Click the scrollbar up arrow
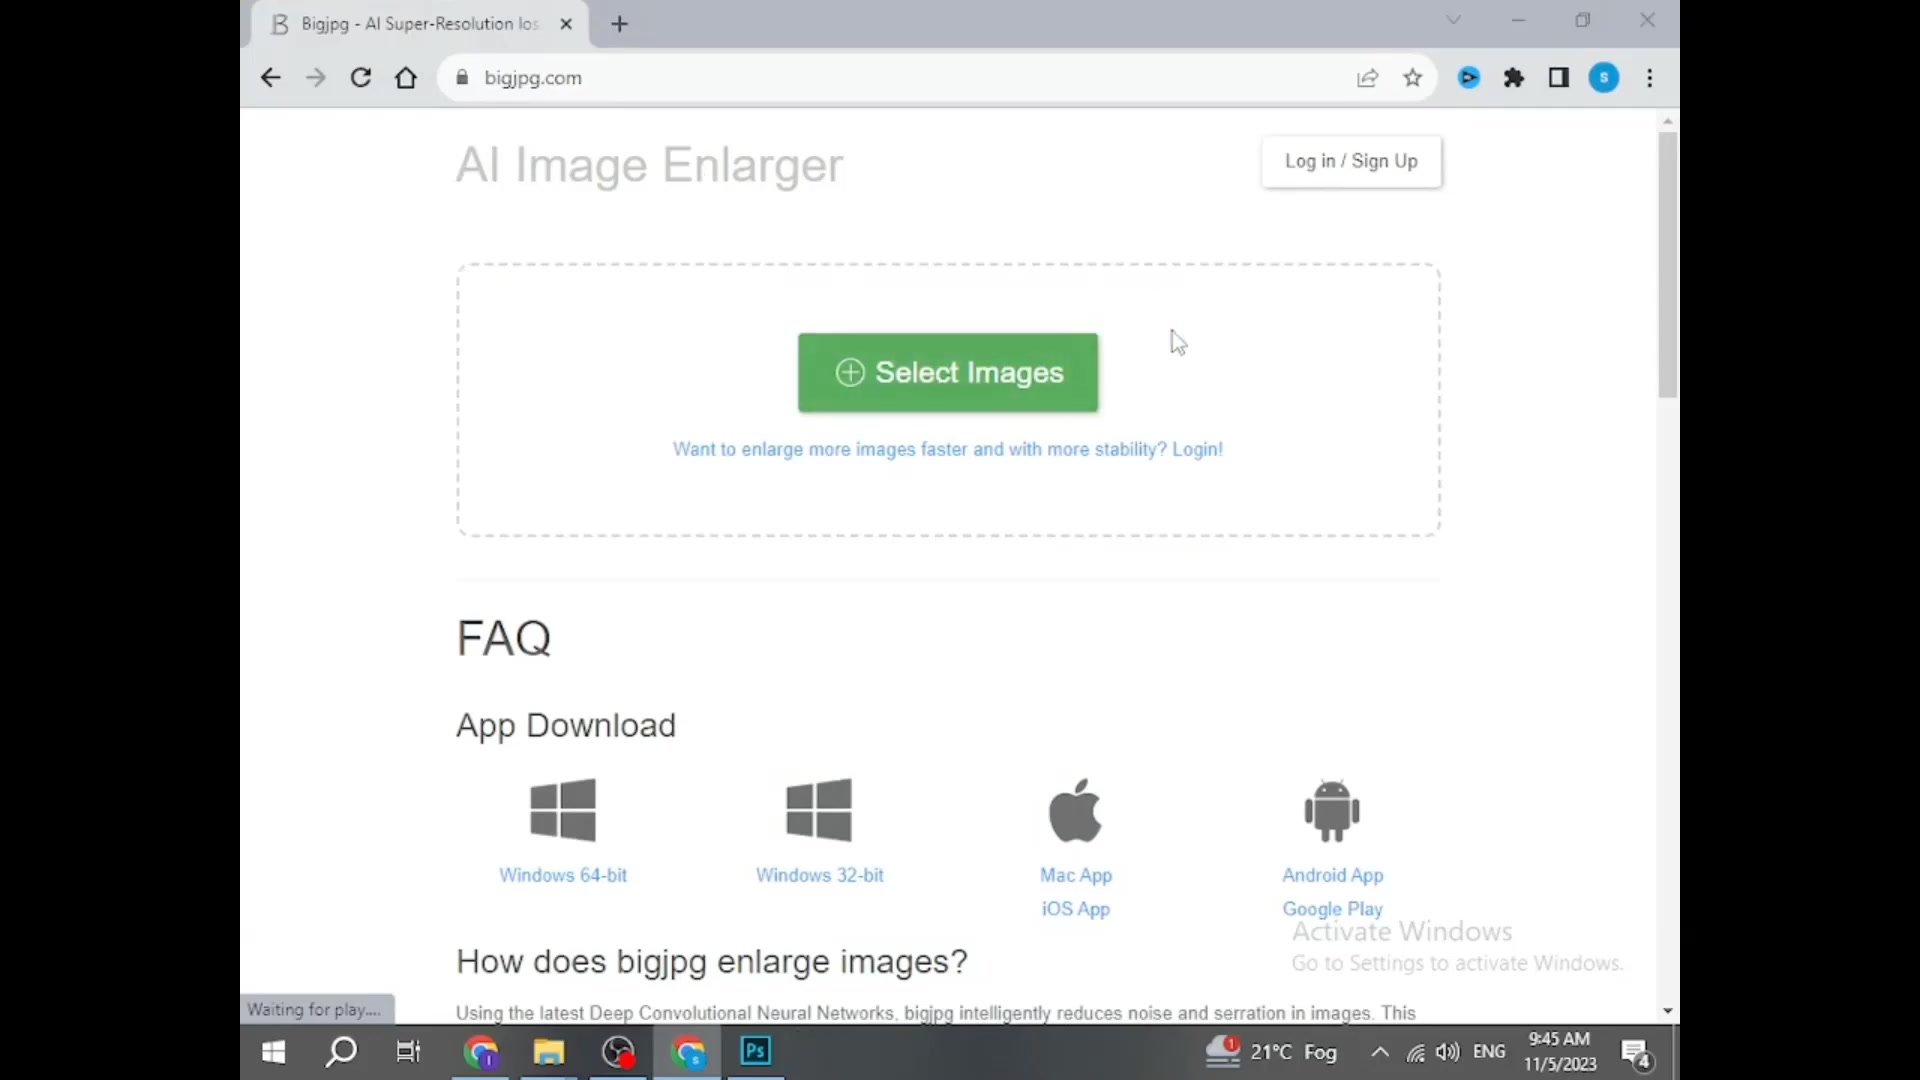 [1667, 121]
